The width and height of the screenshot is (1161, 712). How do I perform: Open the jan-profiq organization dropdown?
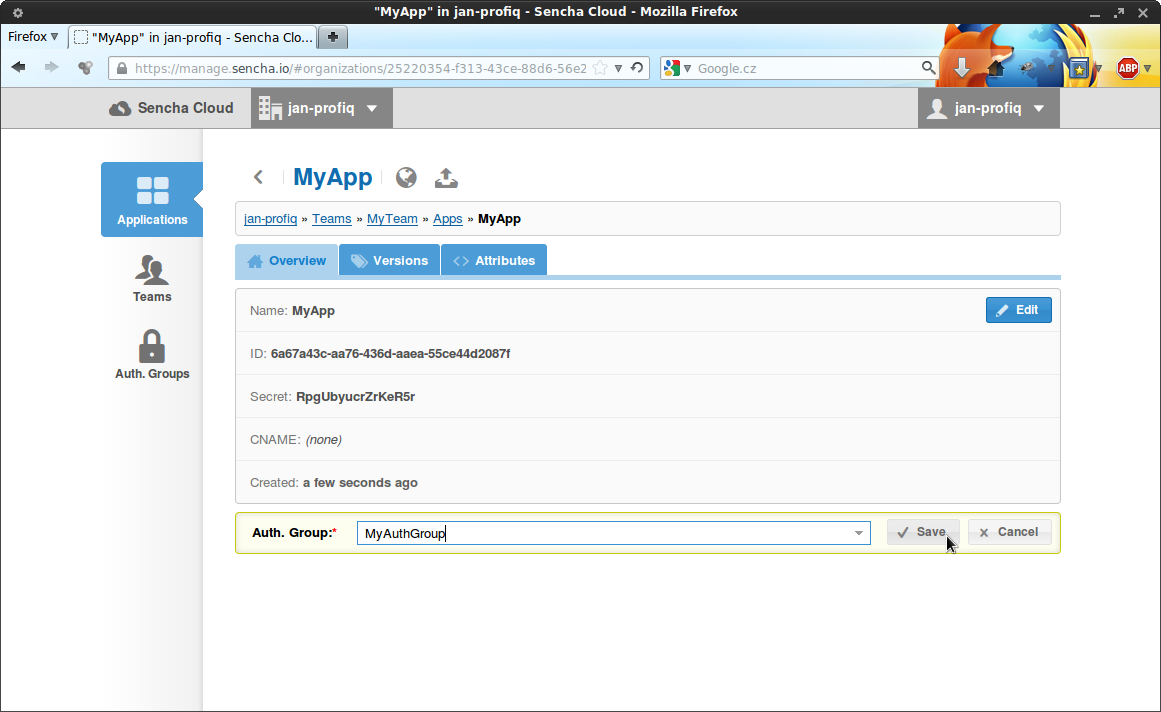click(318, 108)
